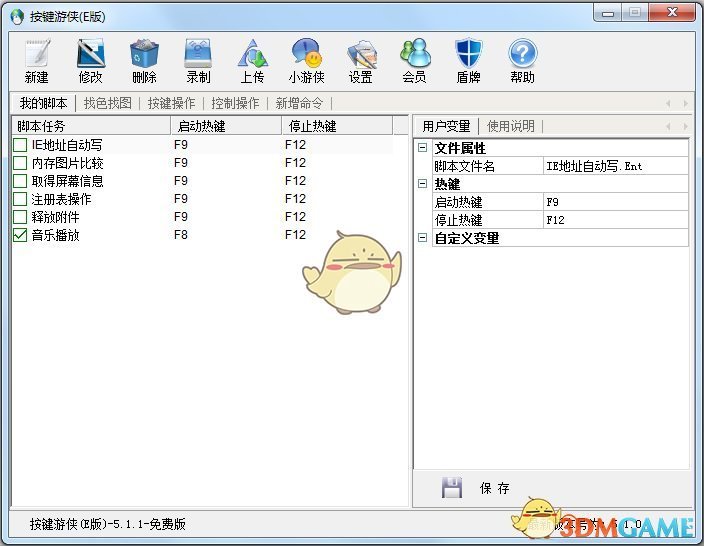Sort by the 停止热键 column header
Image resolution: width=704 pixels, height=546 pixels.
(x=338, y=126)
